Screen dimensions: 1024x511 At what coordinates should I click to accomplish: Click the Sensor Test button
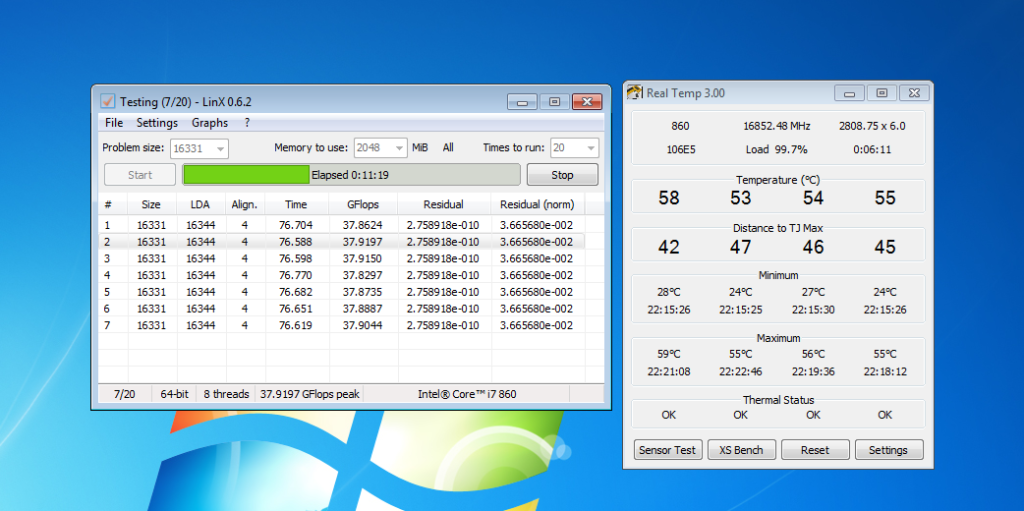click(x=668, y=450)
